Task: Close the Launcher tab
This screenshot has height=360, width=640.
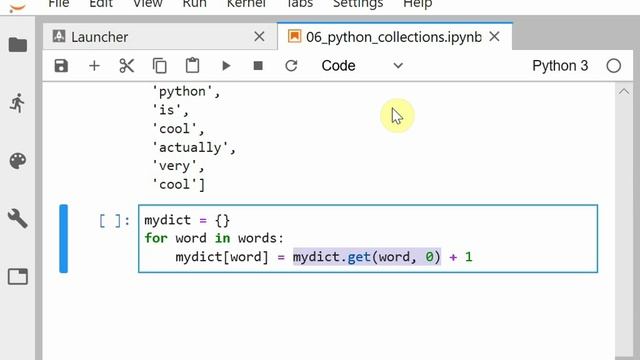Action: click(x=259, y=37)
